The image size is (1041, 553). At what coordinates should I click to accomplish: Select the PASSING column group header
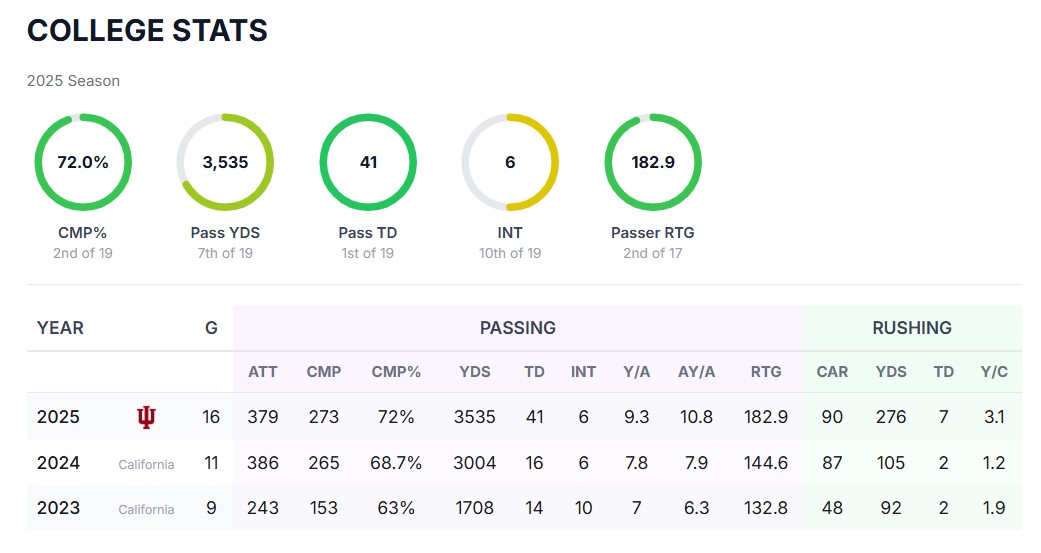pyautogui.click(x=517, y=328)
